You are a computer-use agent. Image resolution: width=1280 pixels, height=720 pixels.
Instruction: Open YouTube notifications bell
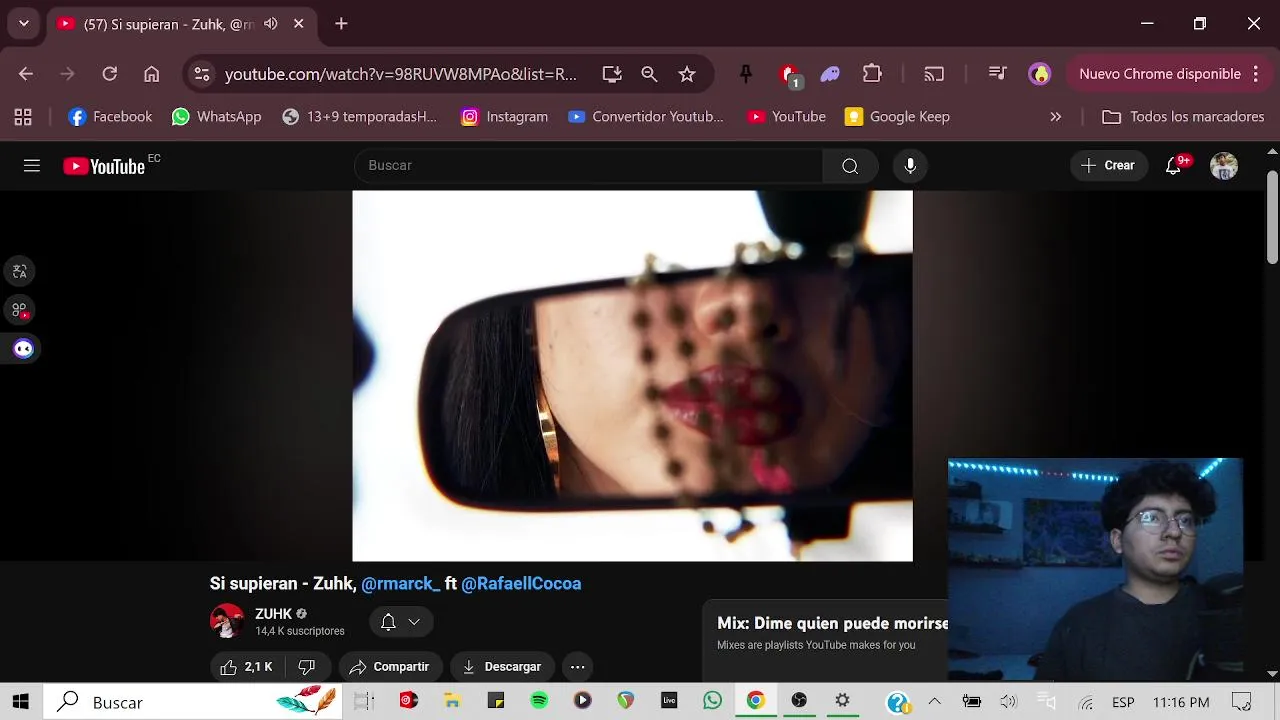click(x=1174, y=166)
